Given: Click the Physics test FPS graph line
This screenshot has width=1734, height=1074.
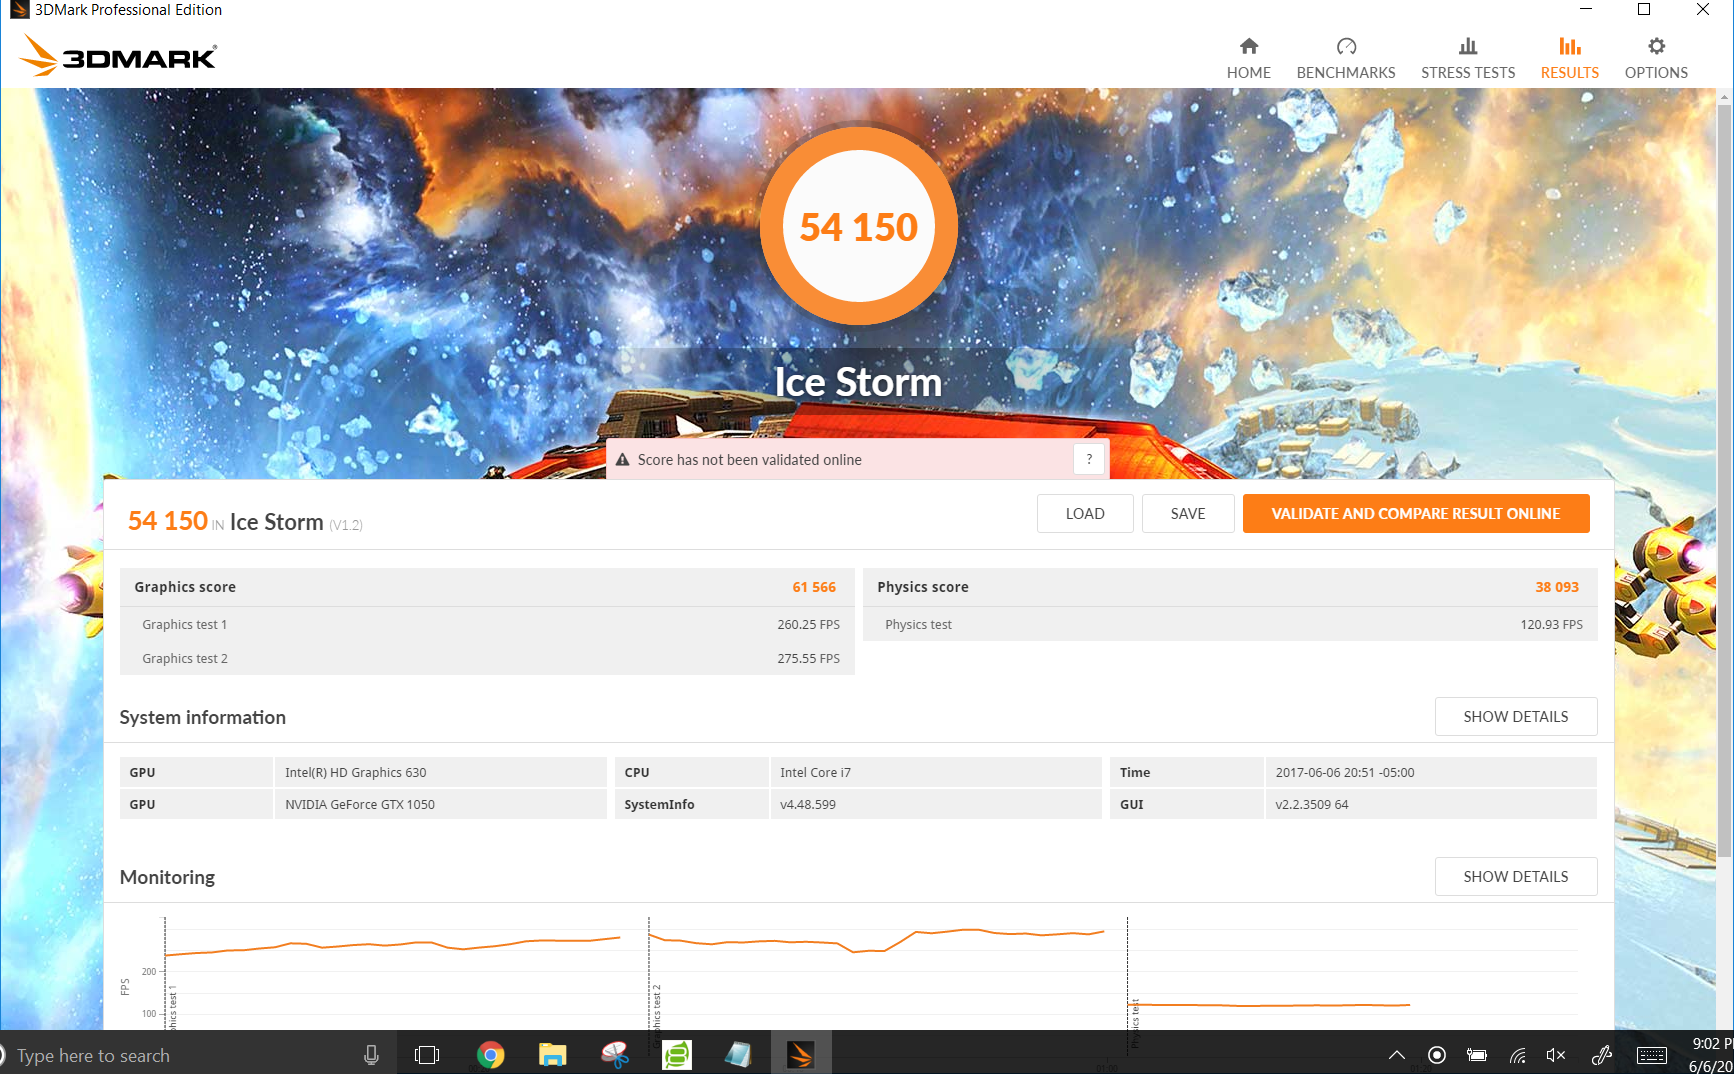Looking at the screenshot, I should tap(1268, 1004).
